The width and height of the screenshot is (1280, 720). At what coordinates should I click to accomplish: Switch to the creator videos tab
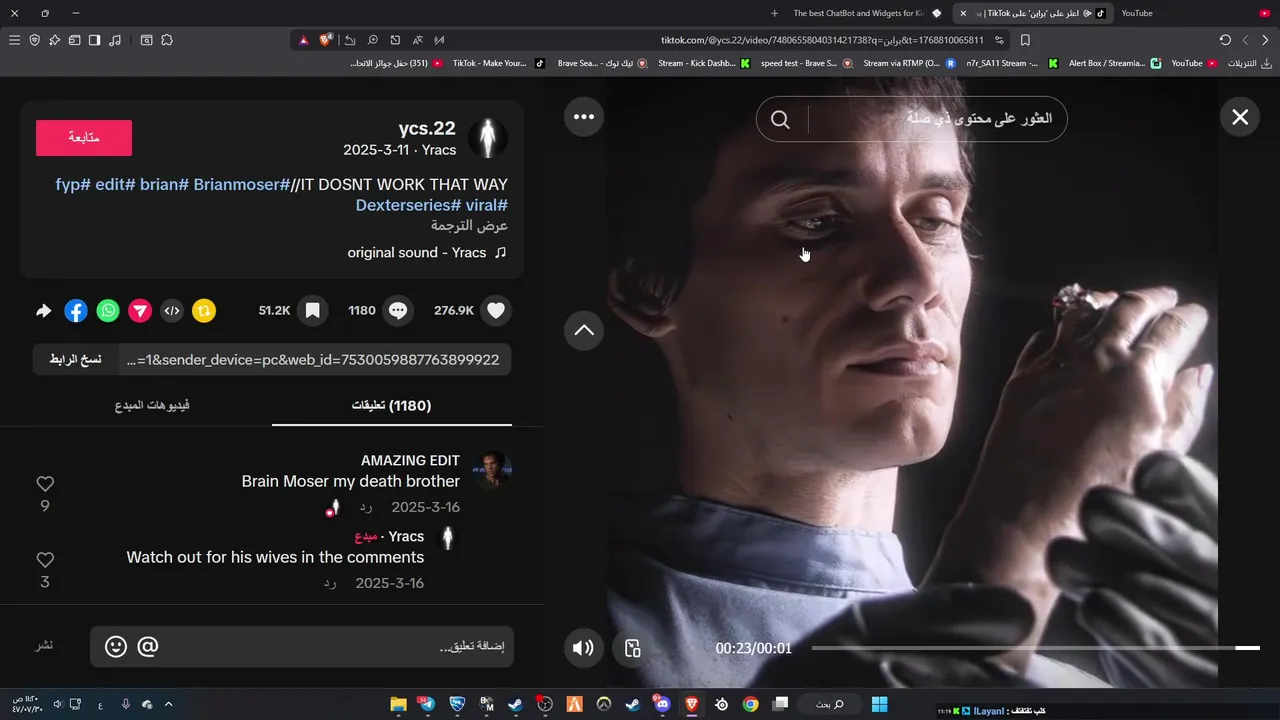click(x=152, y=405)
